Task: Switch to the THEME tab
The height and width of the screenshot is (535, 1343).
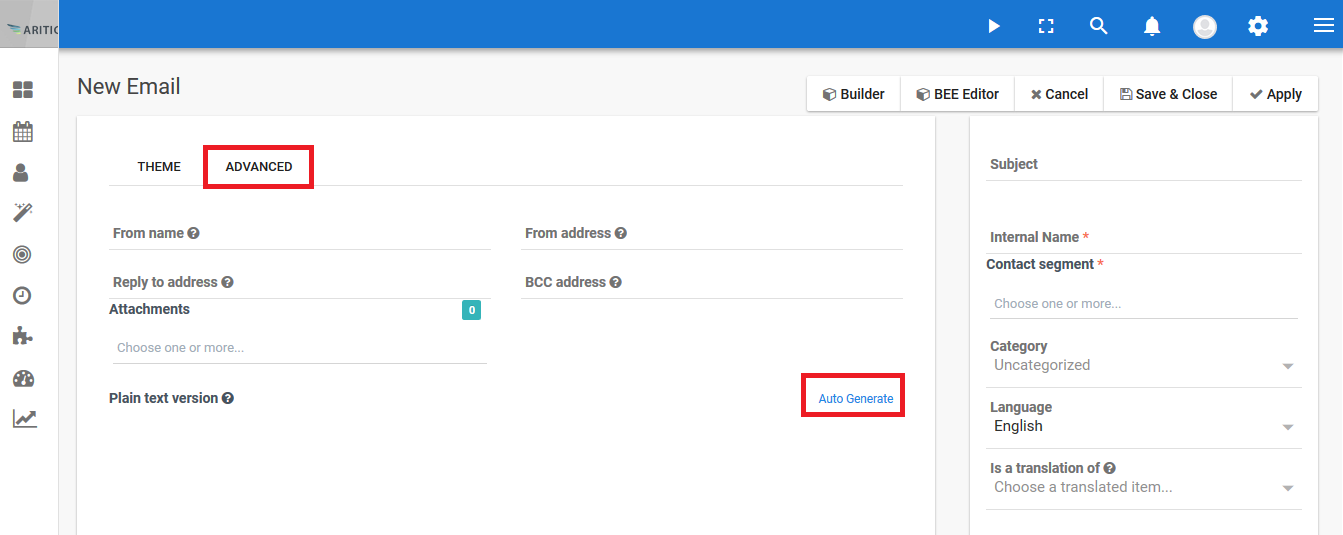Action: point(159,167)
